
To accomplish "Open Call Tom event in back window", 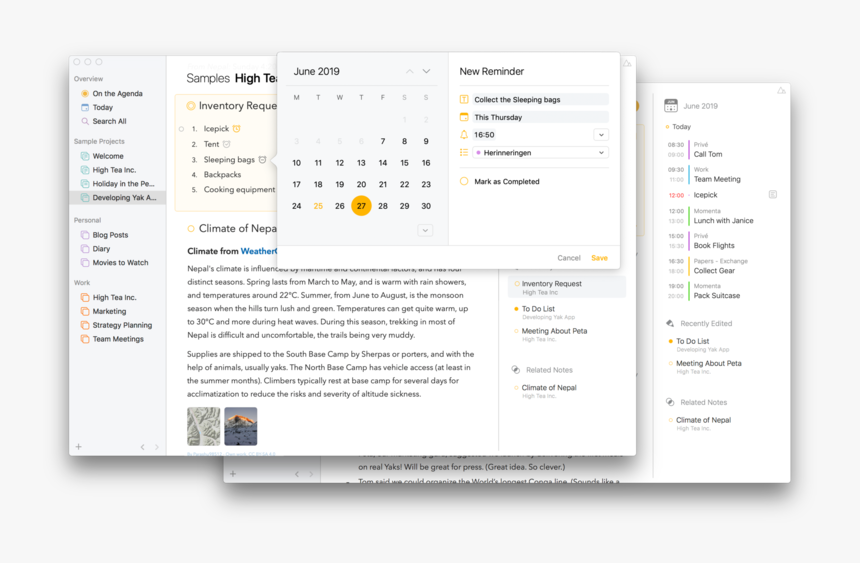I will pos(708,154).
